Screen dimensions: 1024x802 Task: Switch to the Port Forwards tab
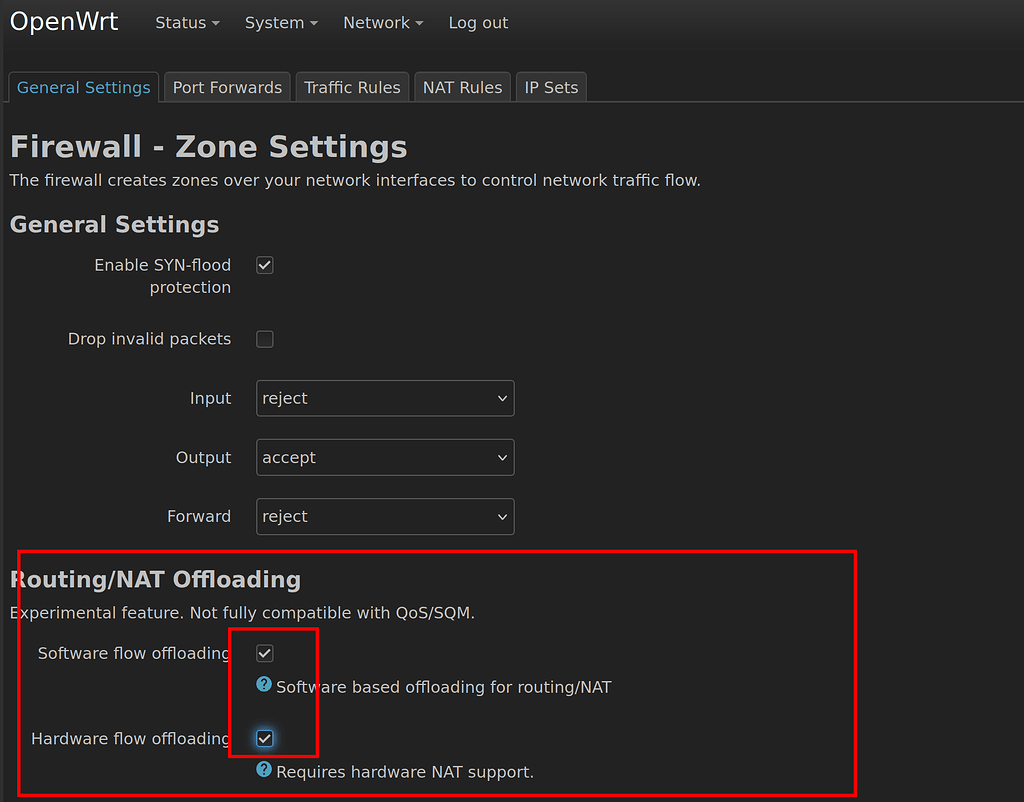tap(226, 87)
